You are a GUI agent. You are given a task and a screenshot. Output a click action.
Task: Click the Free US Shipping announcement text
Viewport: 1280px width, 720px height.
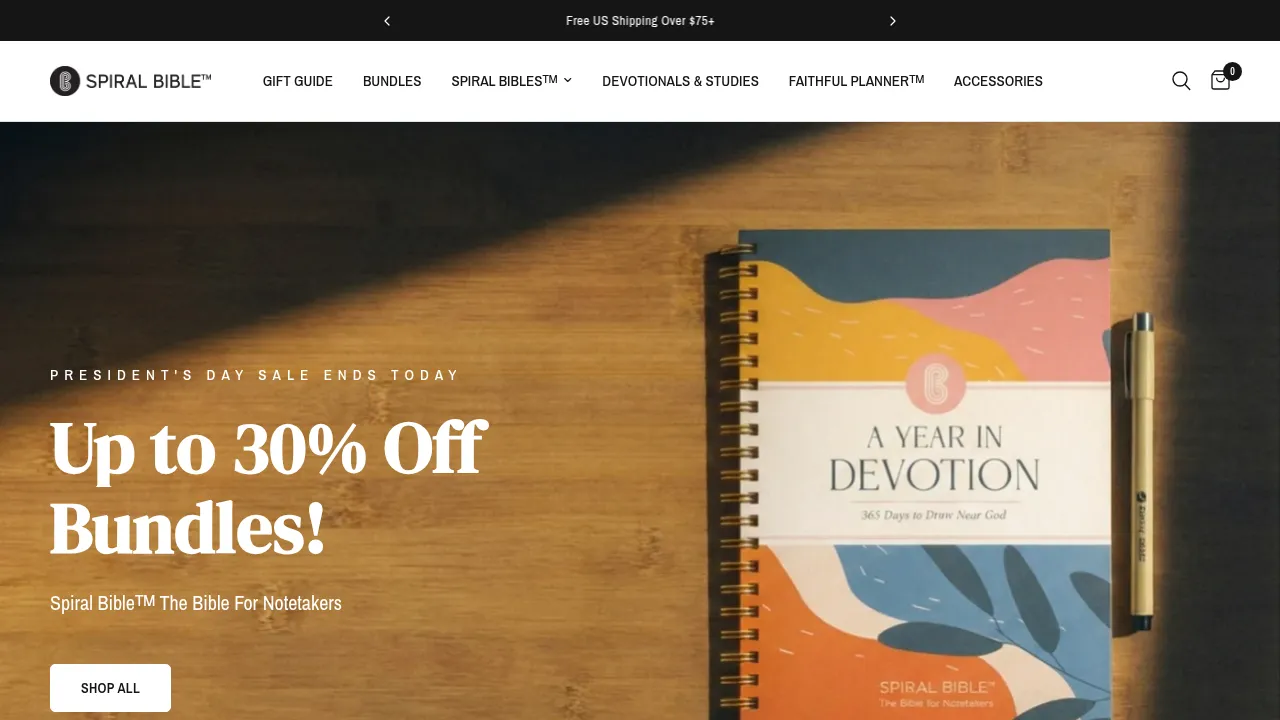click(x=640, y=21)
